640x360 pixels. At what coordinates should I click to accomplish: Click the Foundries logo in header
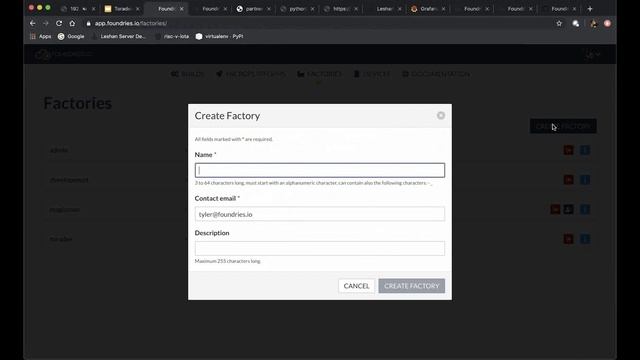pos(64,54)
